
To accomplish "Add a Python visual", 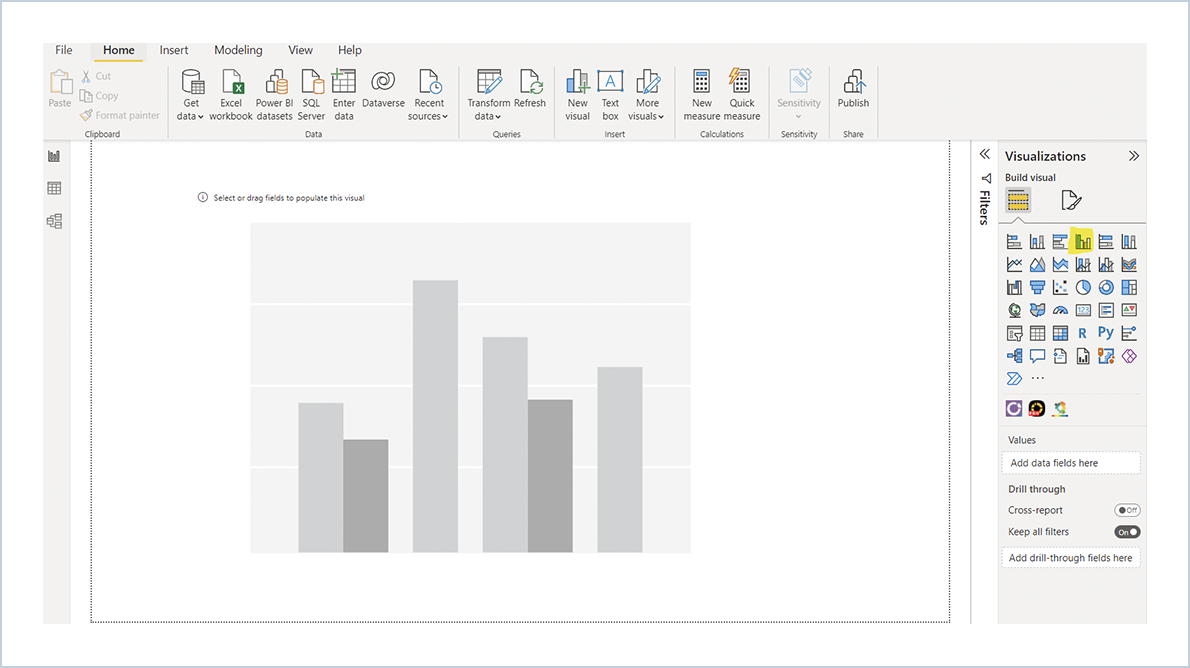I will coord(1105,333).
